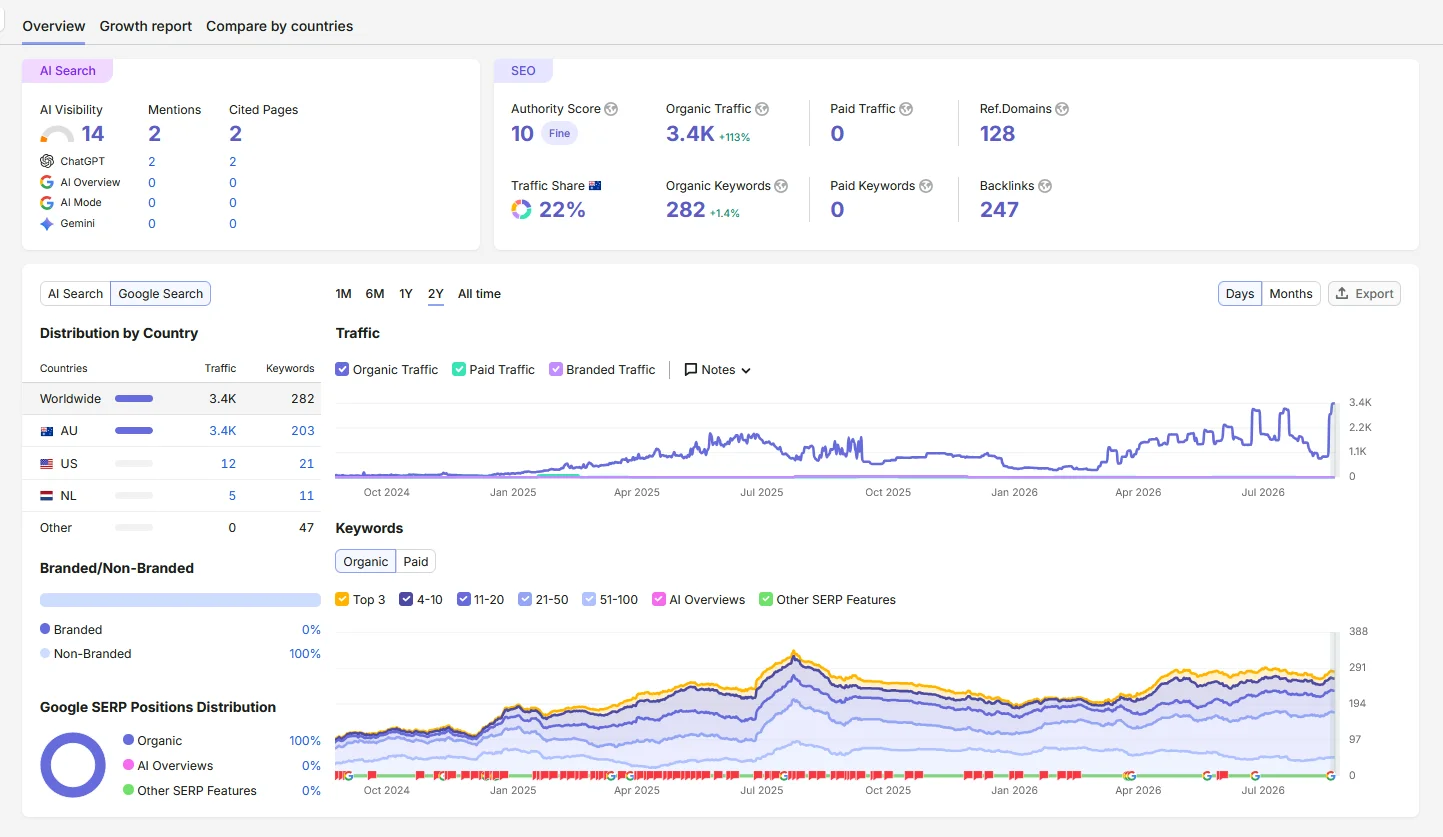The height and width of the screenshot is (837, 1443).
Task: Click the globe icon beside Organic Traffic
Action: 762,109
